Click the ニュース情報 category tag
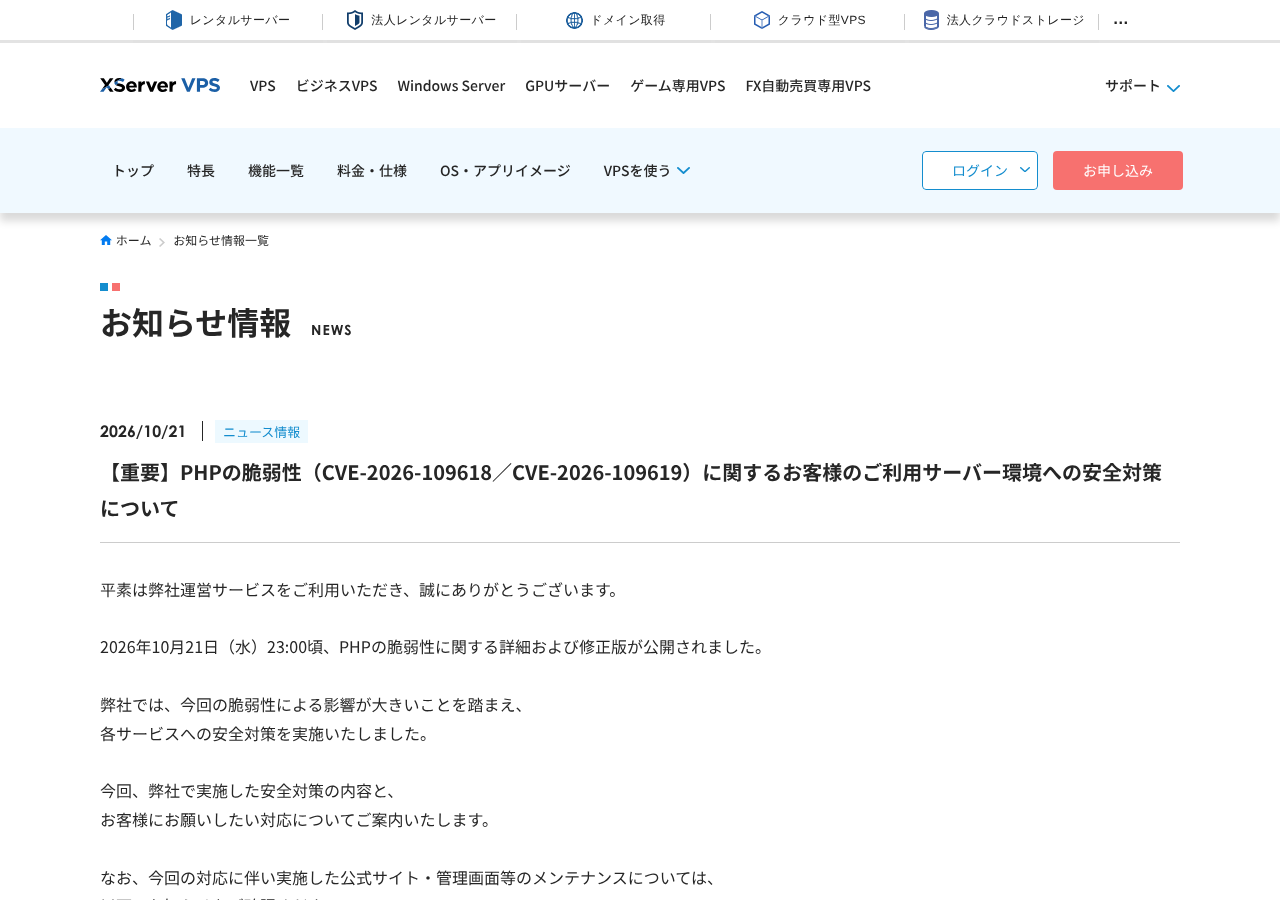The width and height of the screenshot is (1280, 900). tap(261, 431)
